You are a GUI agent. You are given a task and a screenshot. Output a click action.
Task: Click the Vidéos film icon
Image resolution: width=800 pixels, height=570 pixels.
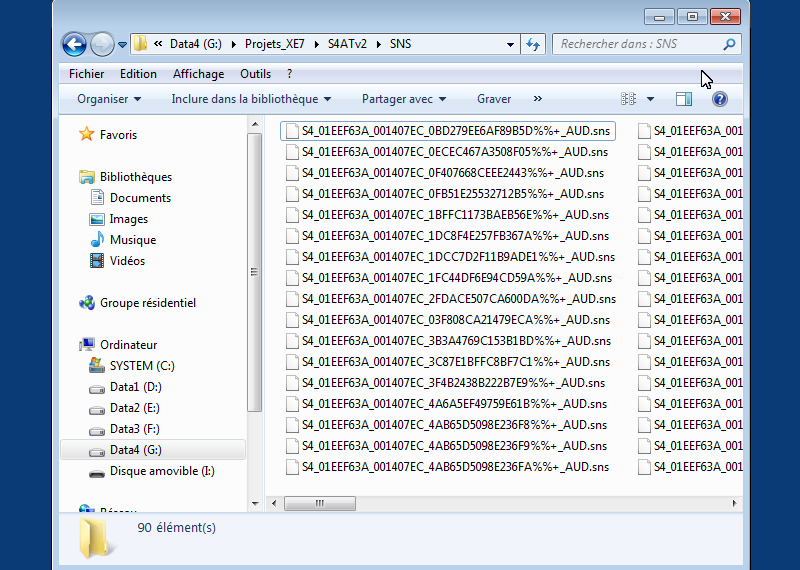coord(97,261)
